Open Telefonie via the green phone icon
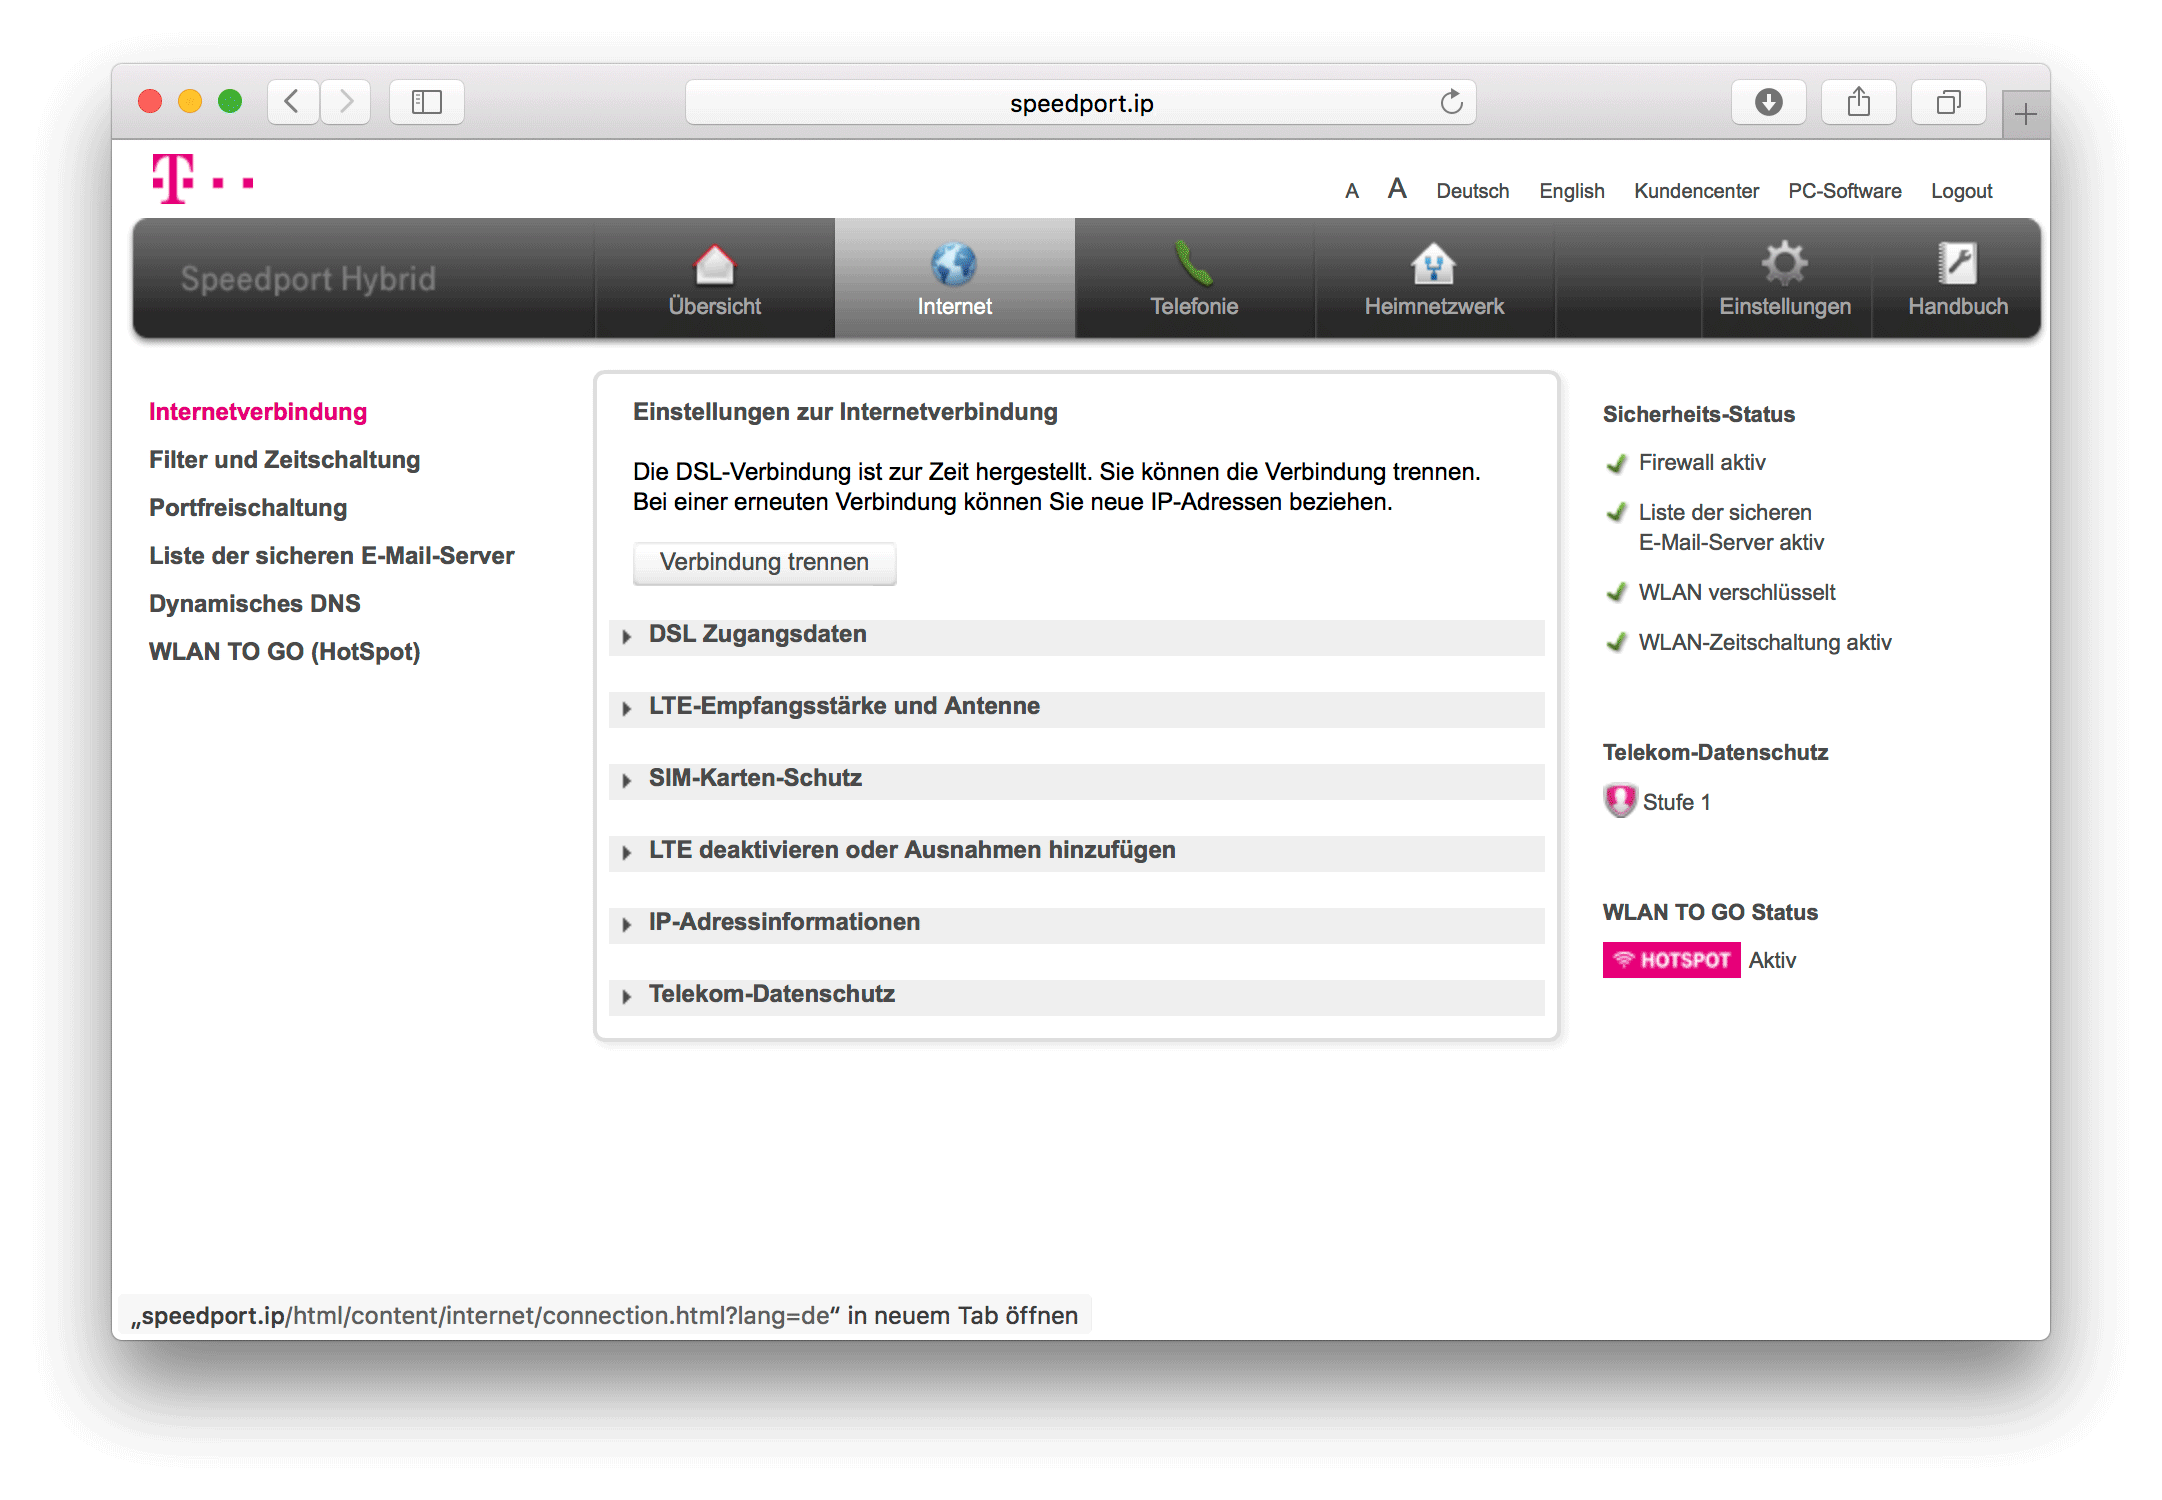 coord(1193,264)
